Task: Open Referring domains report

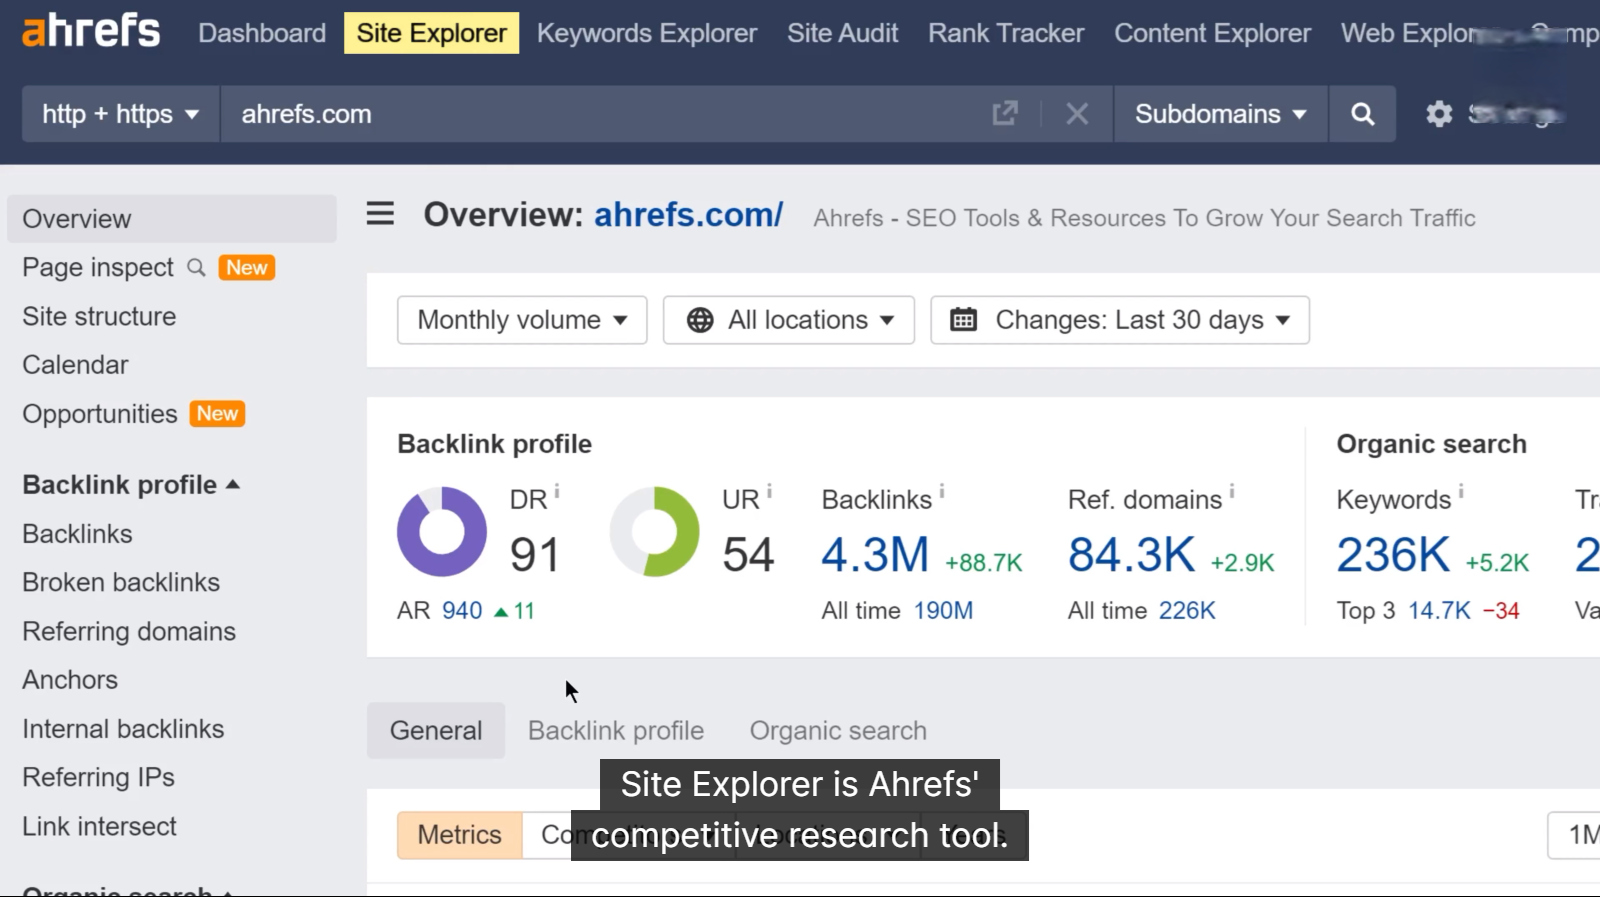Action: [129, 632]
